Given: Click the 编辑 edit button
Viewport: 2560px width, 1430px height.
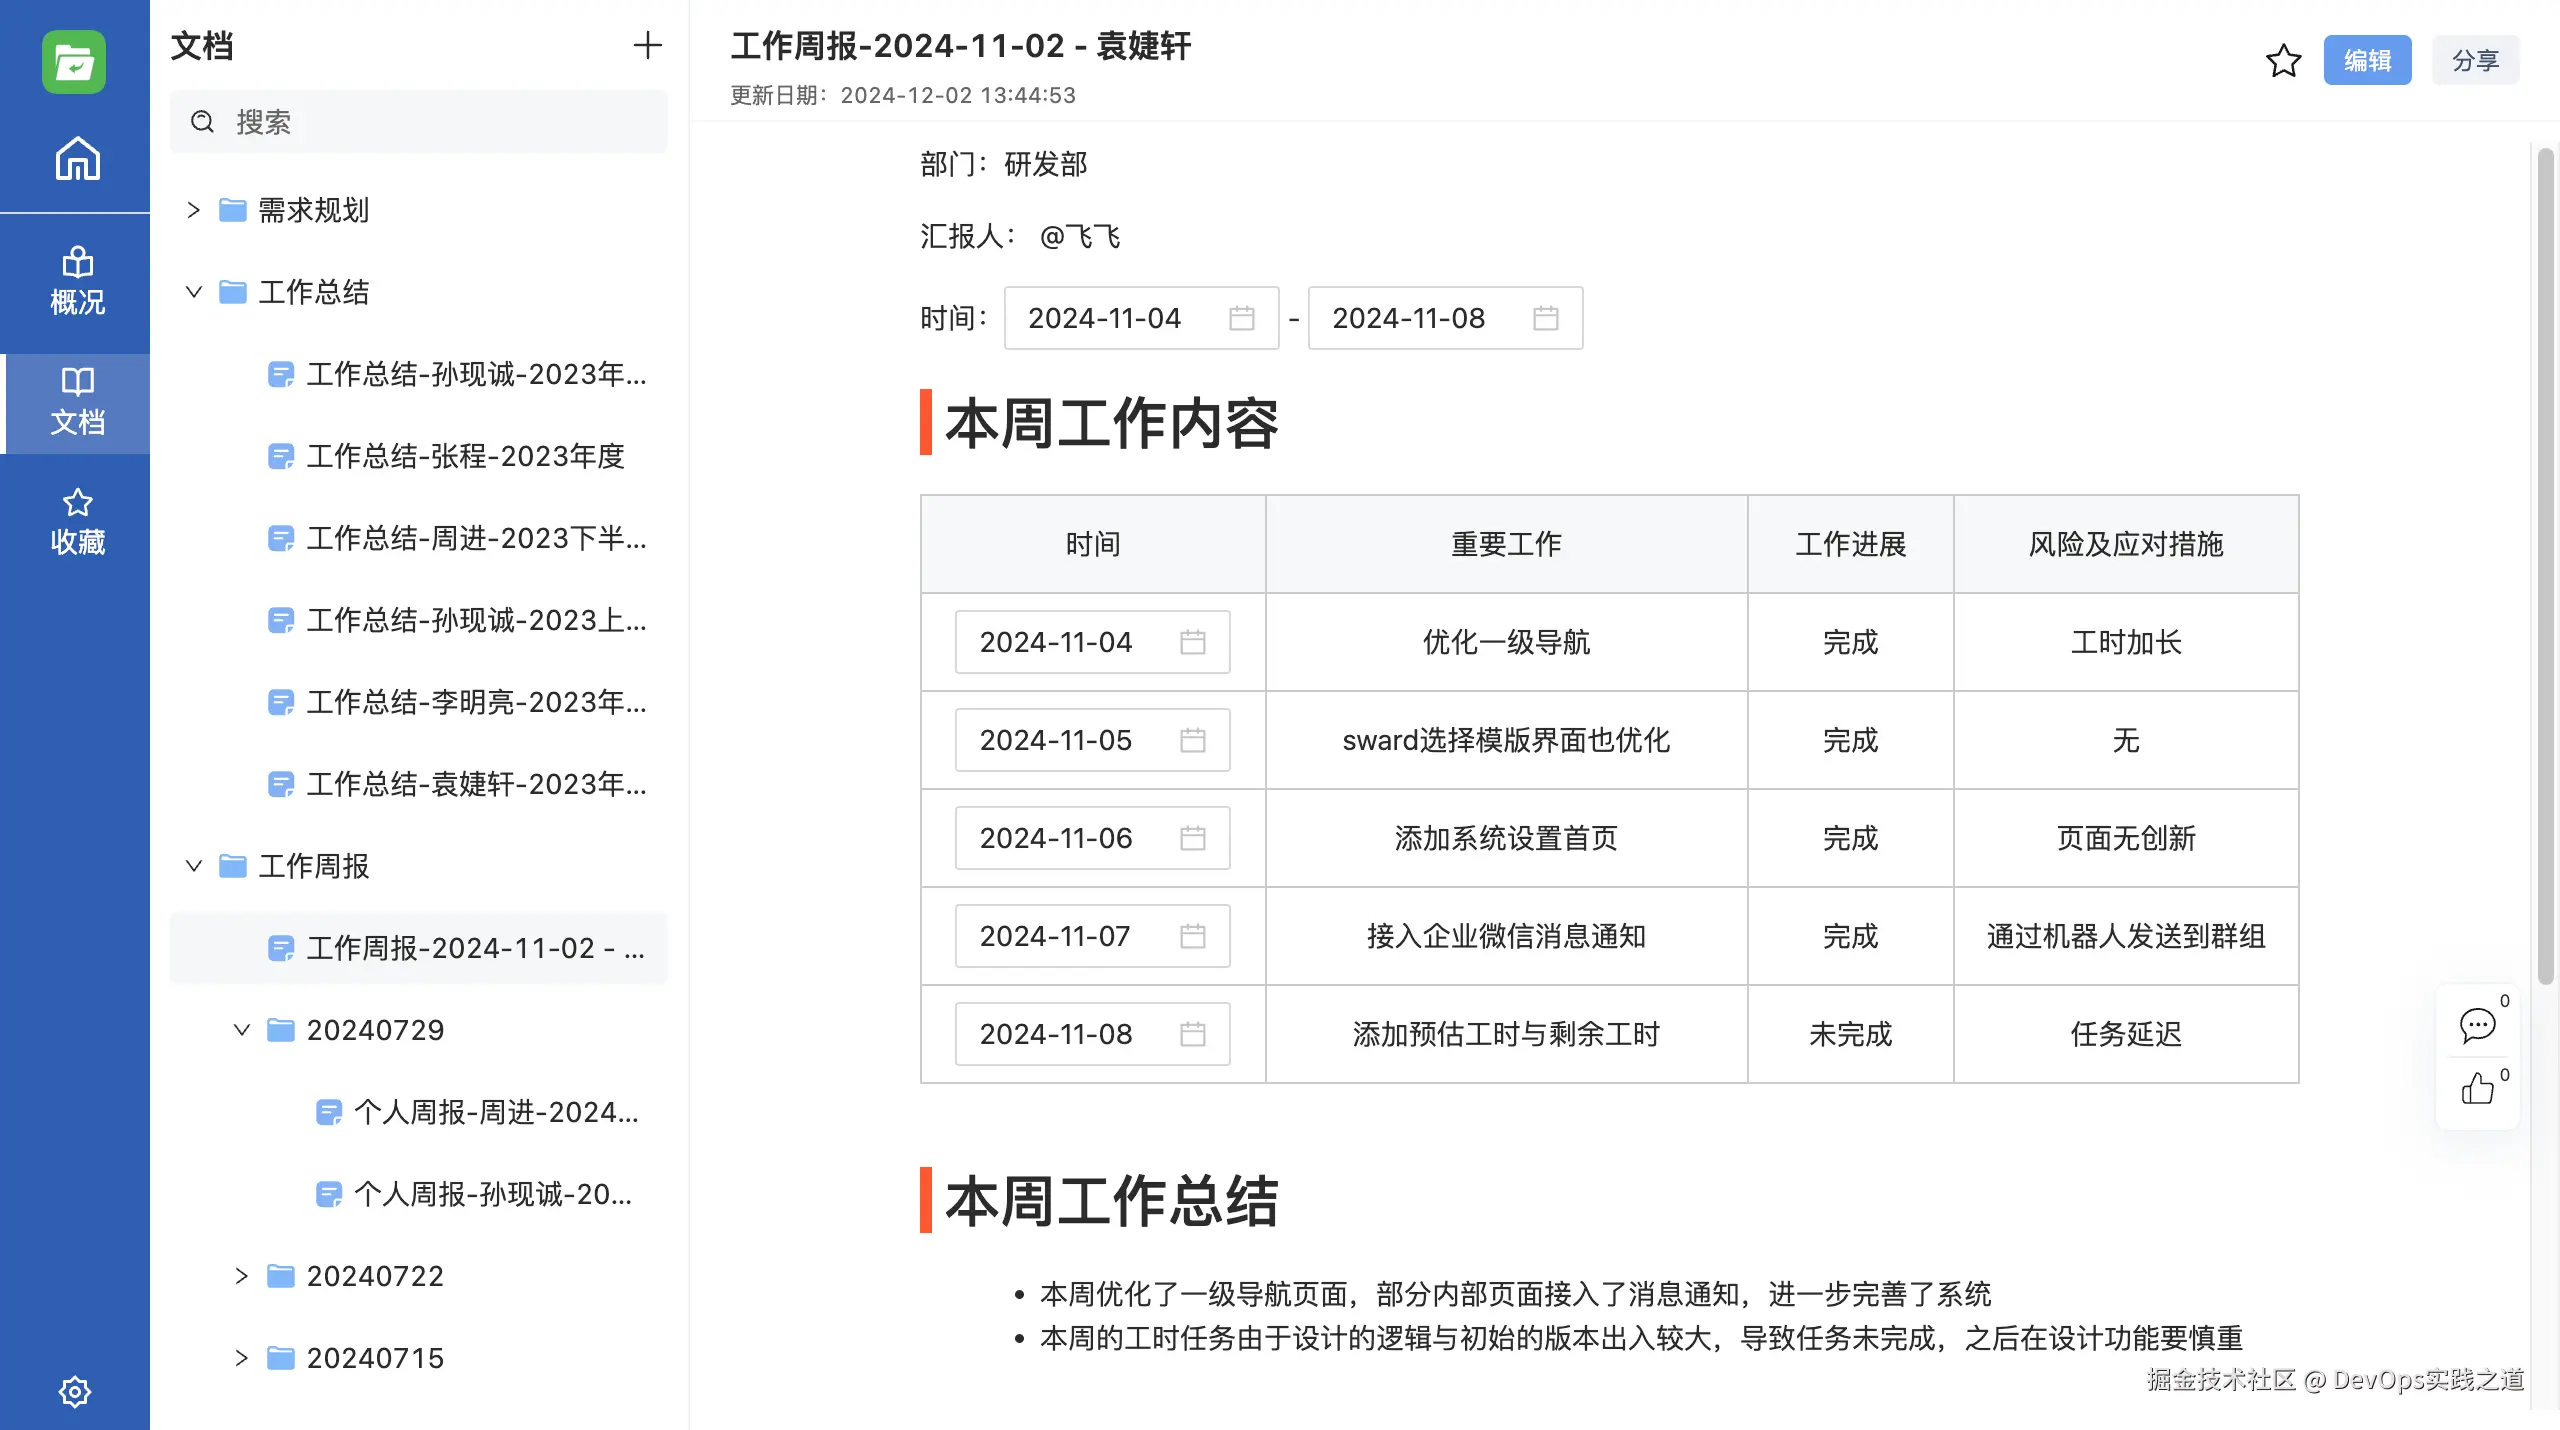Looking at the screenshot, I should pyautogui.click(x=2366, y=61).
